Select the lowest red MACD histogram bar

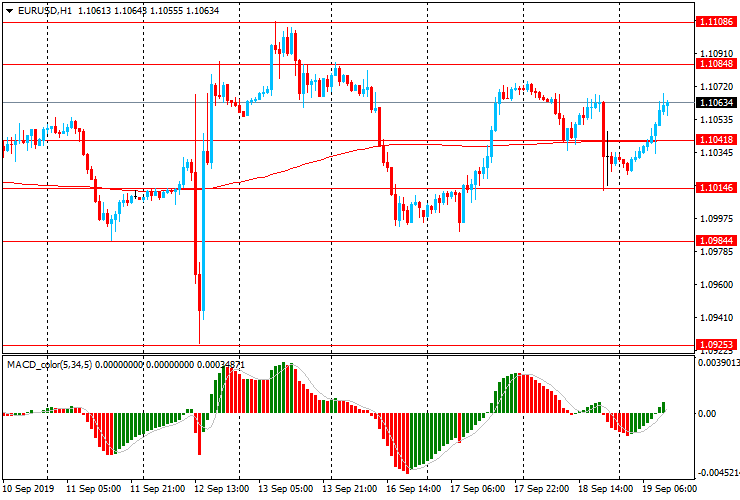click(x=408, y=443)
